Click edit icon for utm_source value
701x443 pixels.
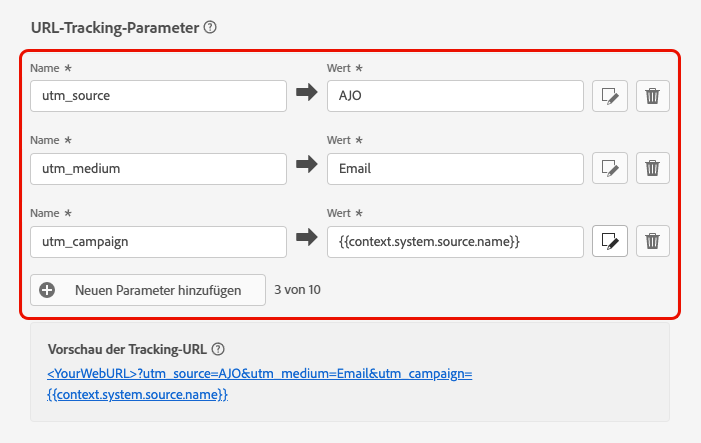610,96
